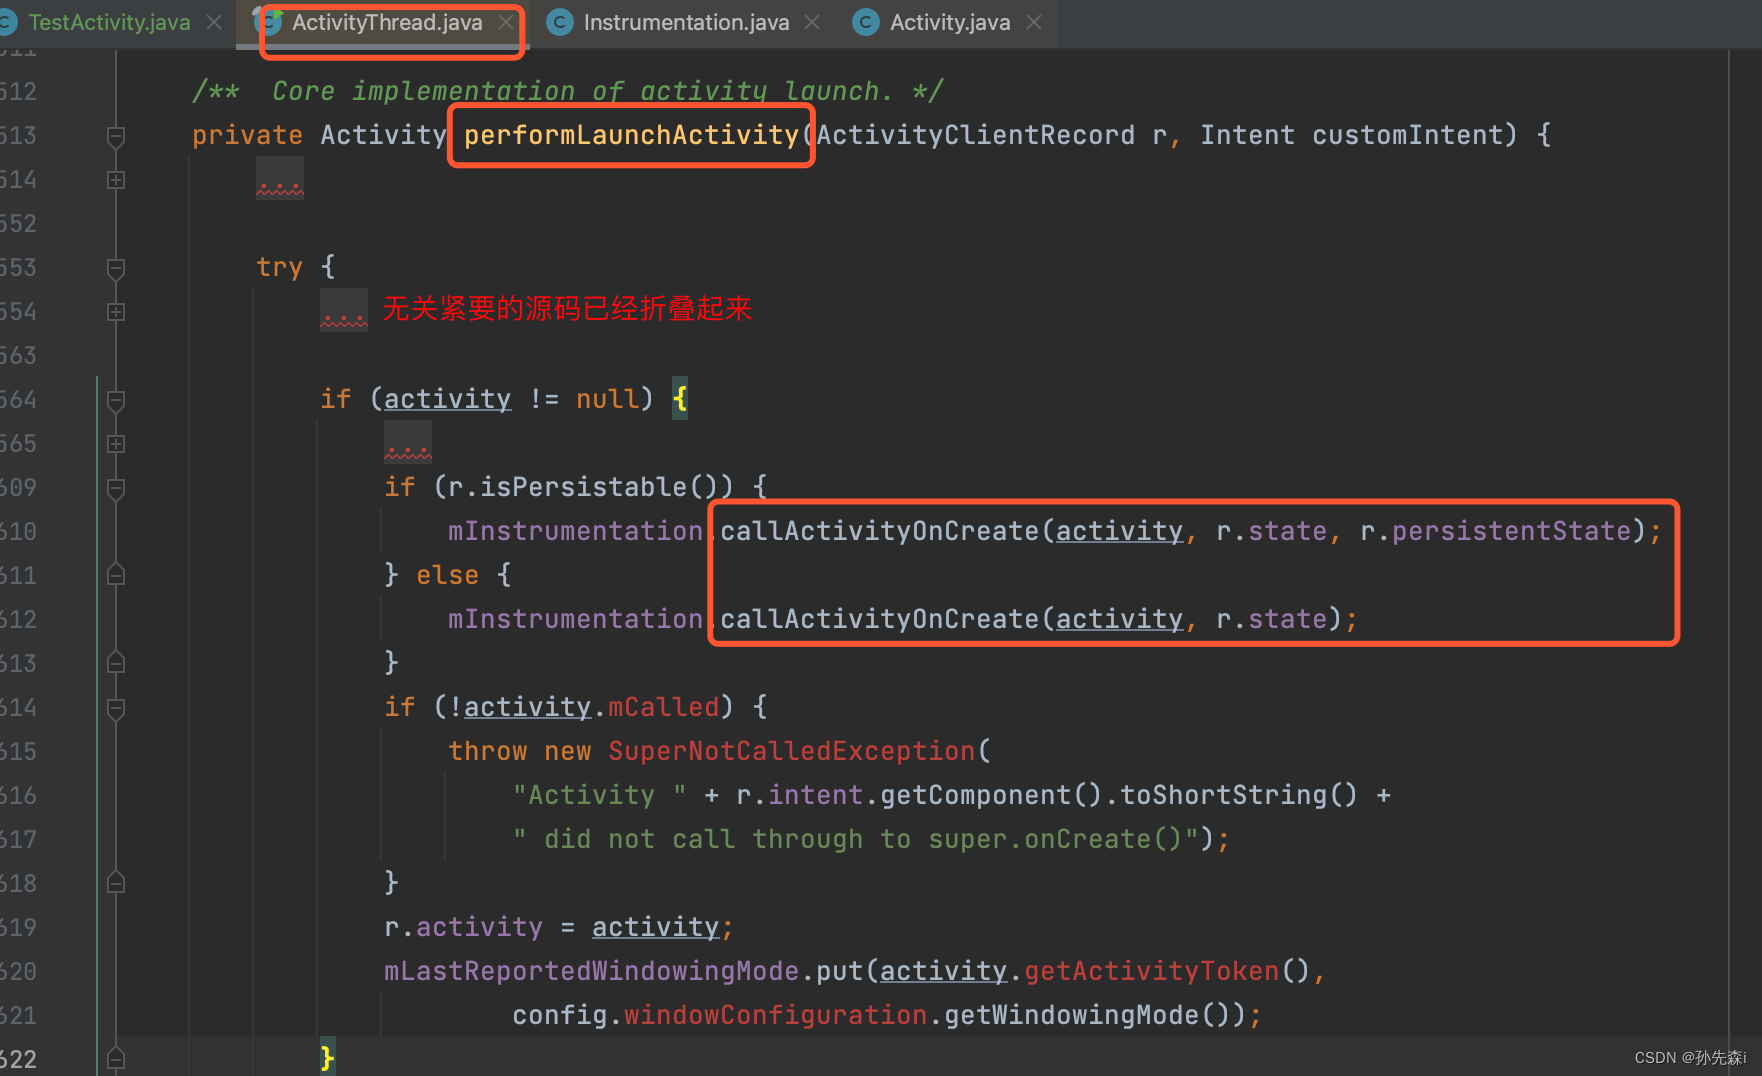The image size is (1762, 1076).
Task: Click mLastReportedWindowingMode field
Action: [591, 971]
